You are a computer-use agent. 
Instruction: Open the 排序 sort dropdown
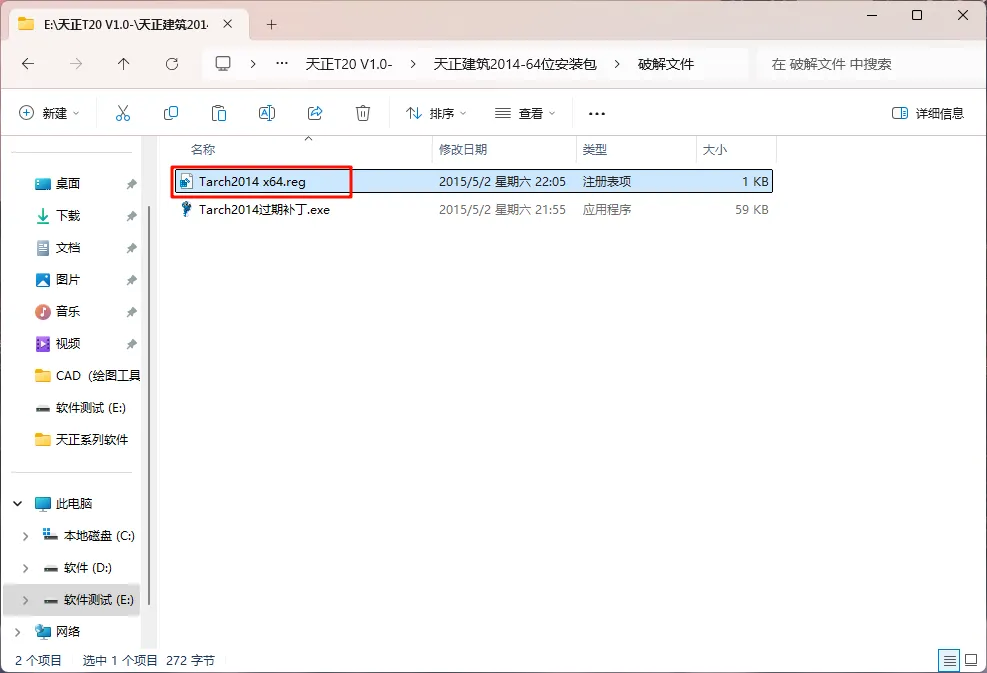point(436,113)
